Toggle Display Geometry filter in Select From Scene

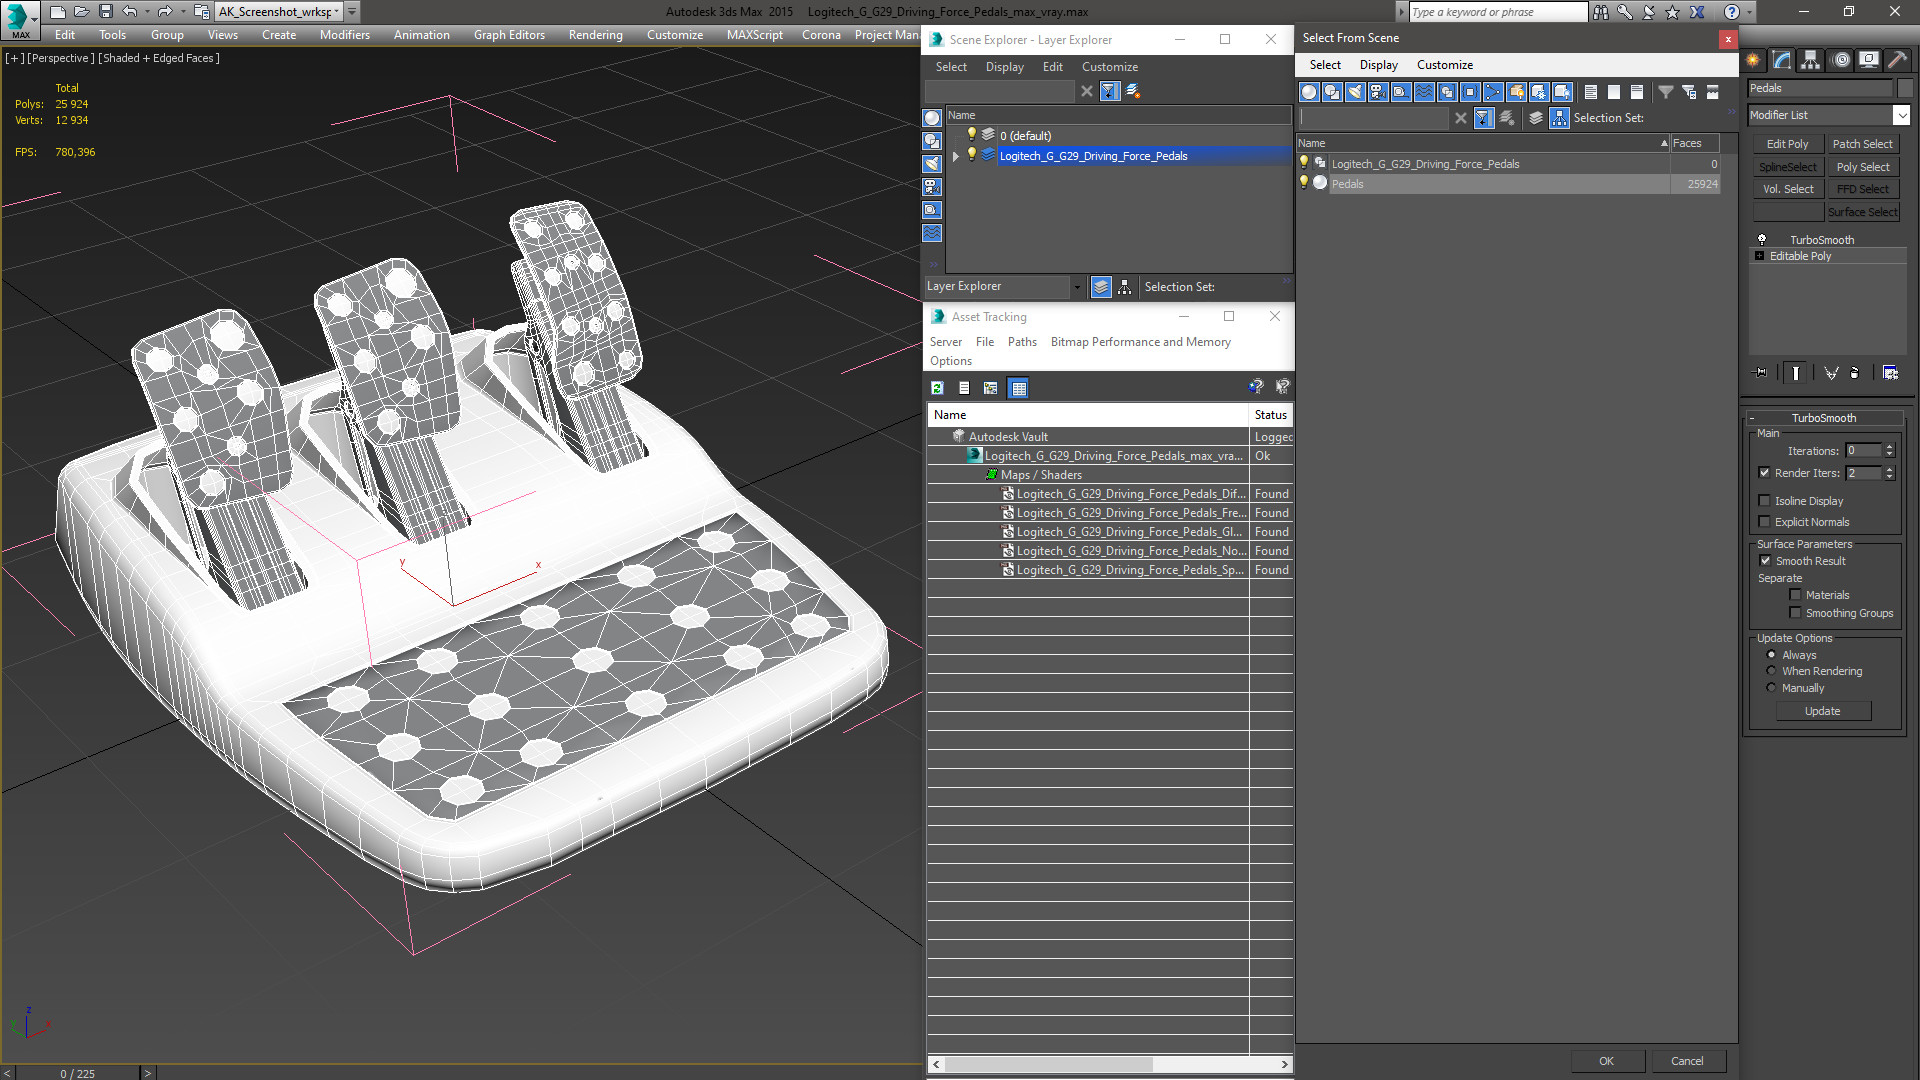[1309, 92]
